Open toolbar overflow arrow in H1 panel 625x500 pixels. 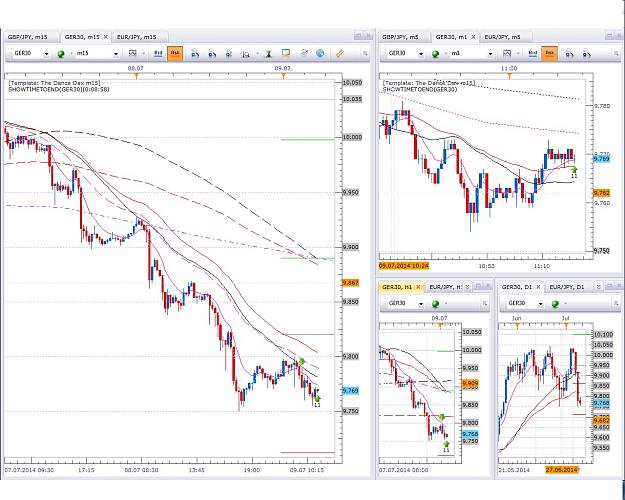[x=485, y=304]
